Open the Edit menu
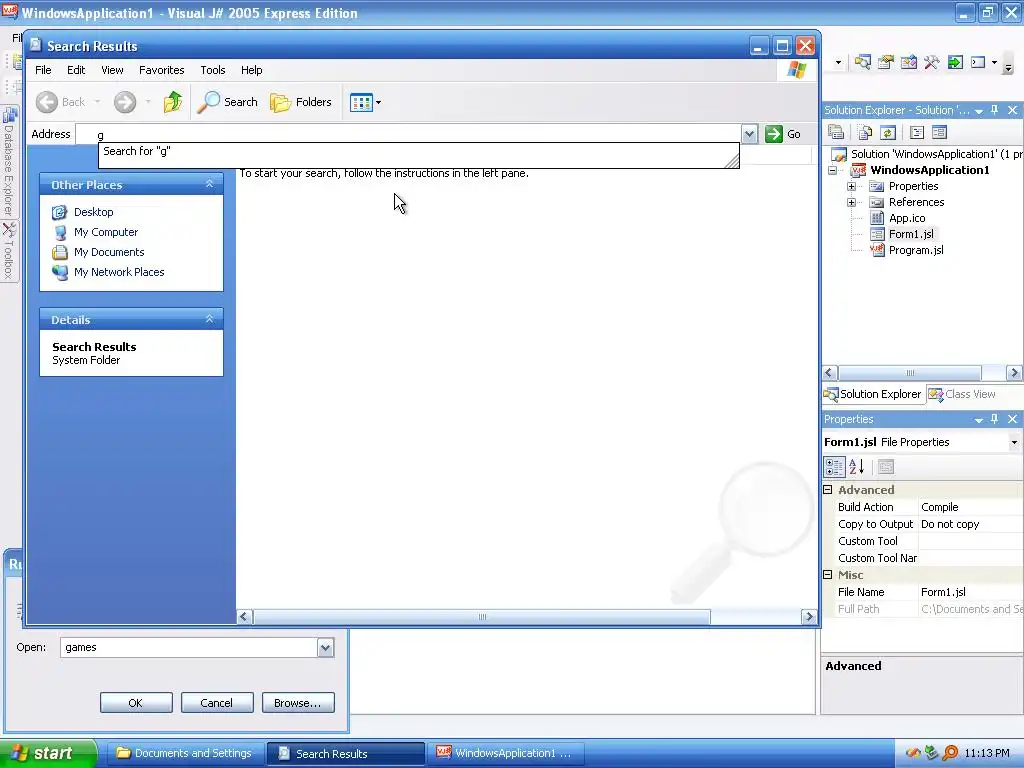 [76, 70]
